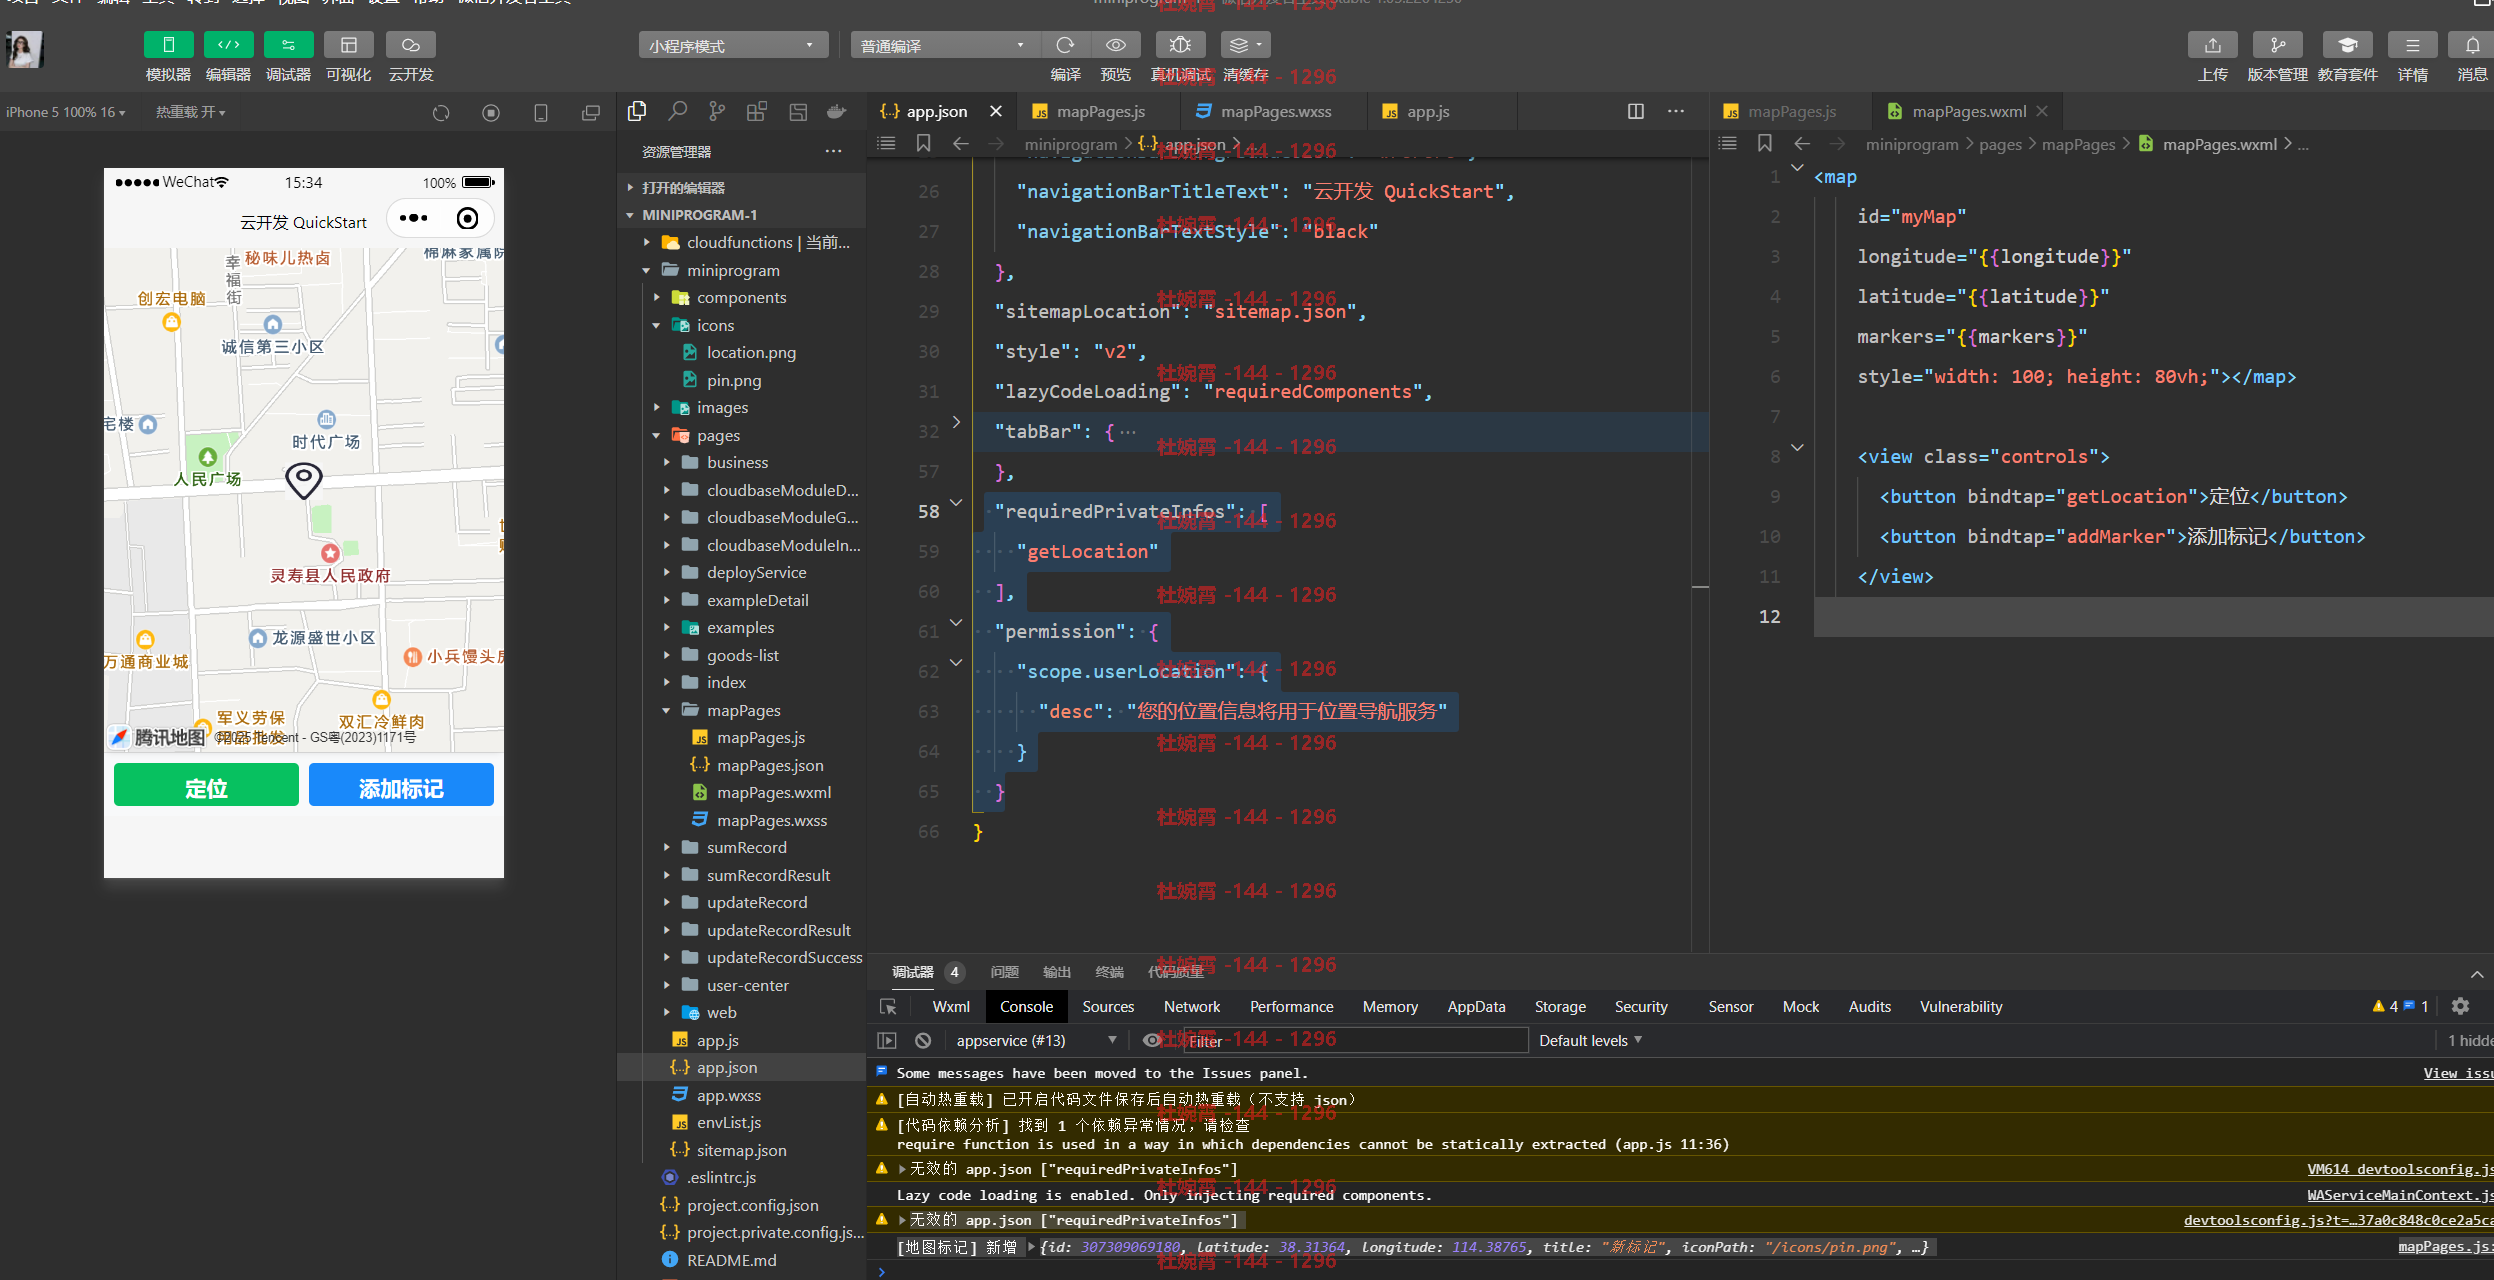Open version management (版本管理) icon
The width and height of the screenshot is (2494, 1280).
2277,45
